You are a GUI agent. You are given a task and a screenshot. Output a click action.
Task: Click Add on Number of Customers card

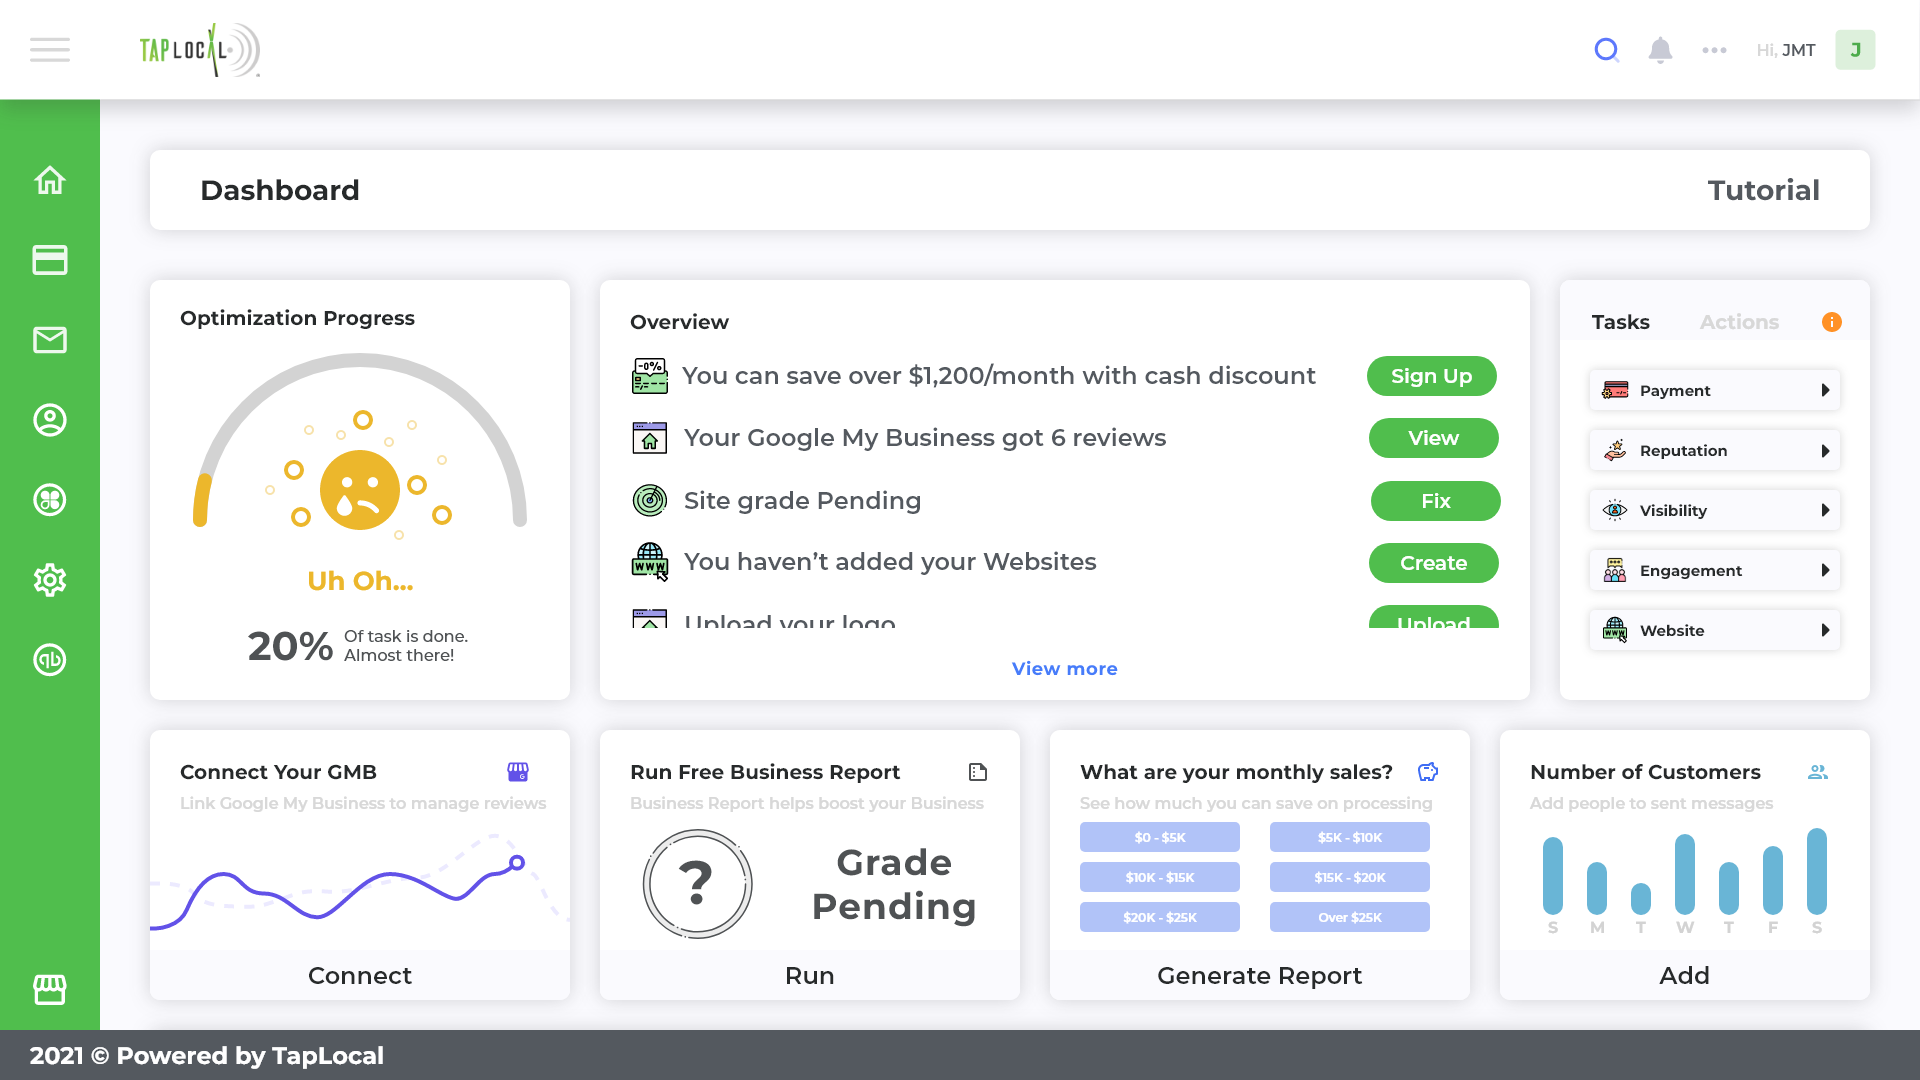click(1685, 975)
